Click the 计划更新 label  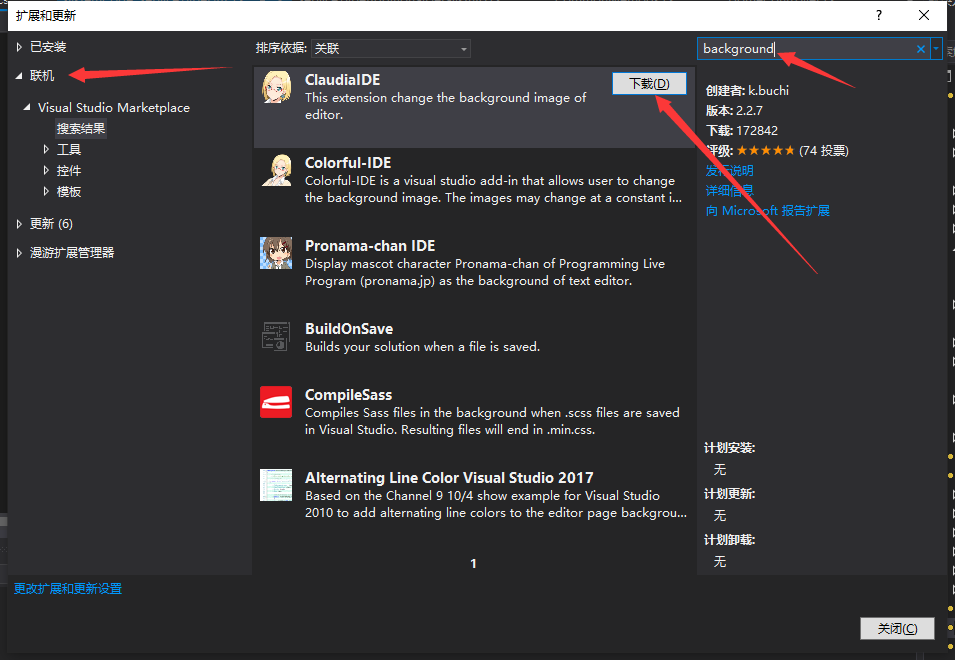(730, 494)
